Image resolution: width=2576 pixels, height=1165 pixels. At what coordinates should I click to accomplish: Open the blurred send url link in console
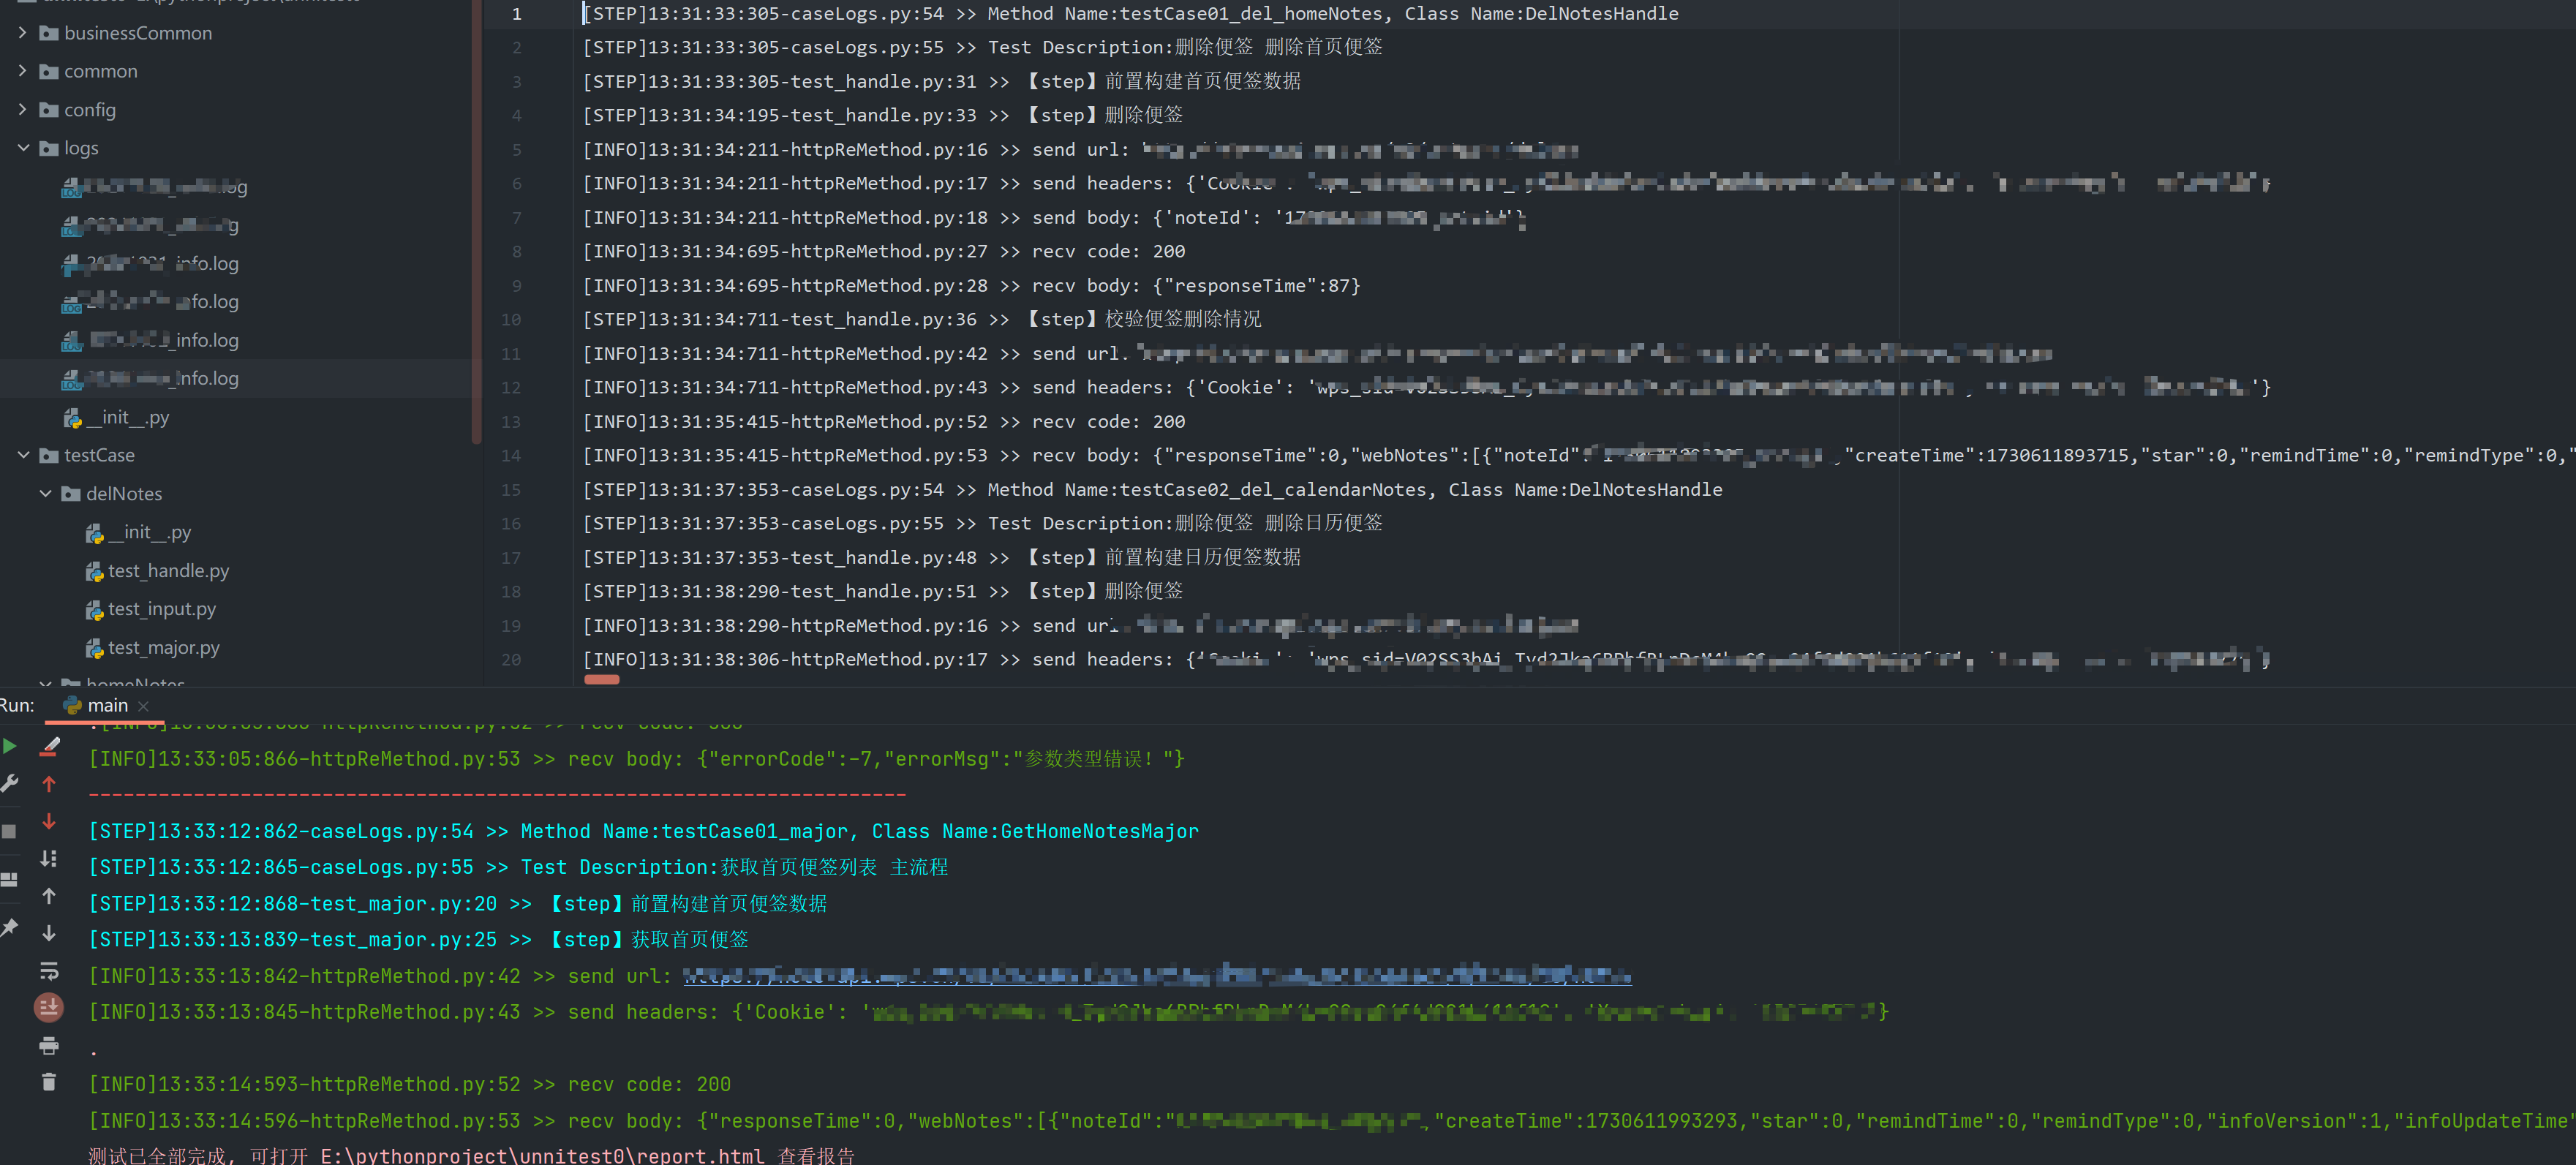[x=1157, y=975]
